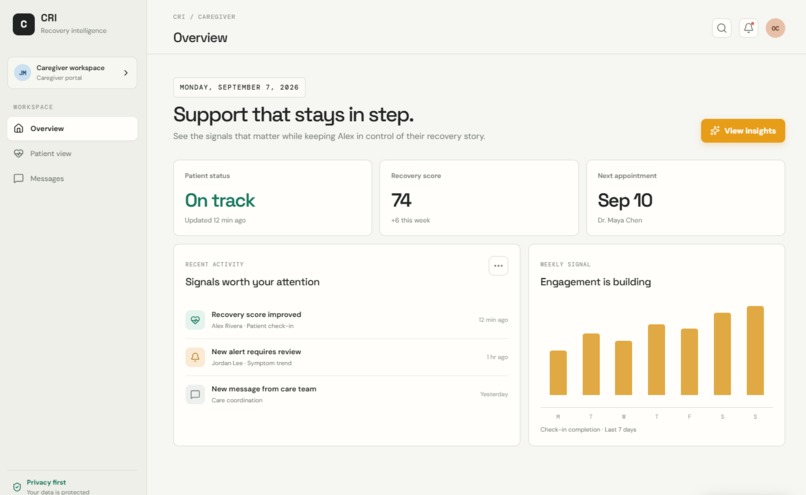Screen dimensions: 806x495
Task: Click the sparkle icon on View insights
Action: (715, 131)
